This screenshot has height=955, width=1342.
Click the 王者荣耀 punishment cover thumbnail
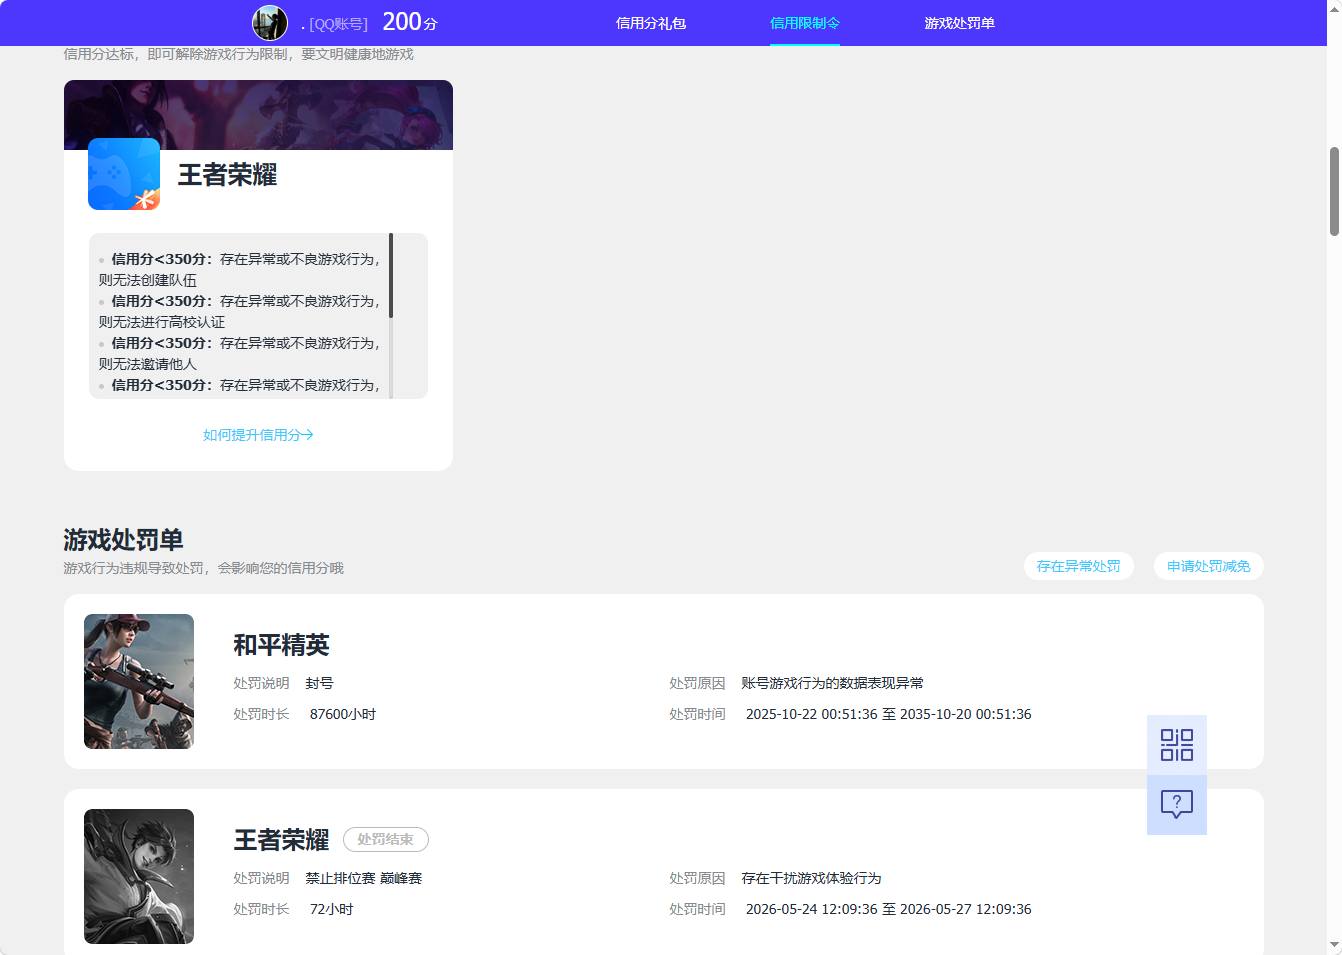[x=139, y=876]
